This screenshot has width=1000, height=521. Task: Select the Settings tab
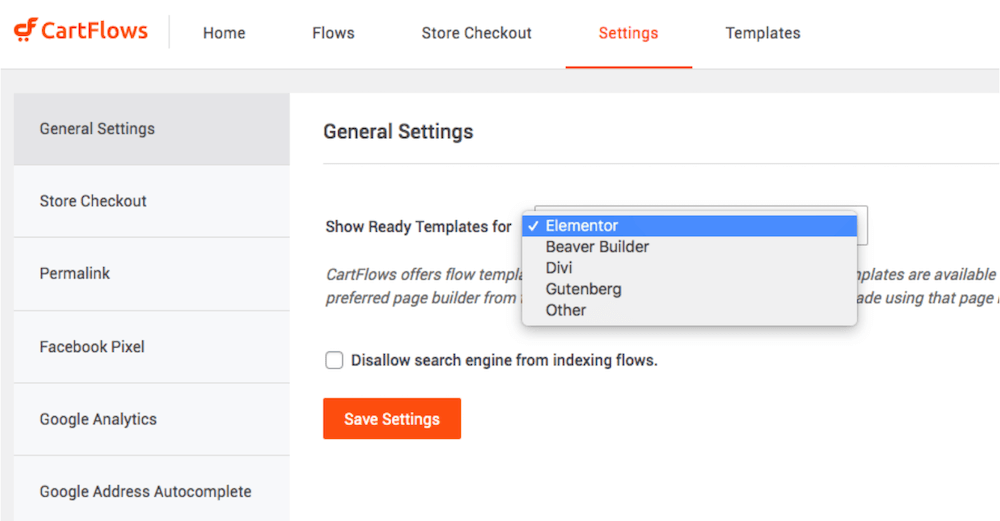click(x=628, y=33)
